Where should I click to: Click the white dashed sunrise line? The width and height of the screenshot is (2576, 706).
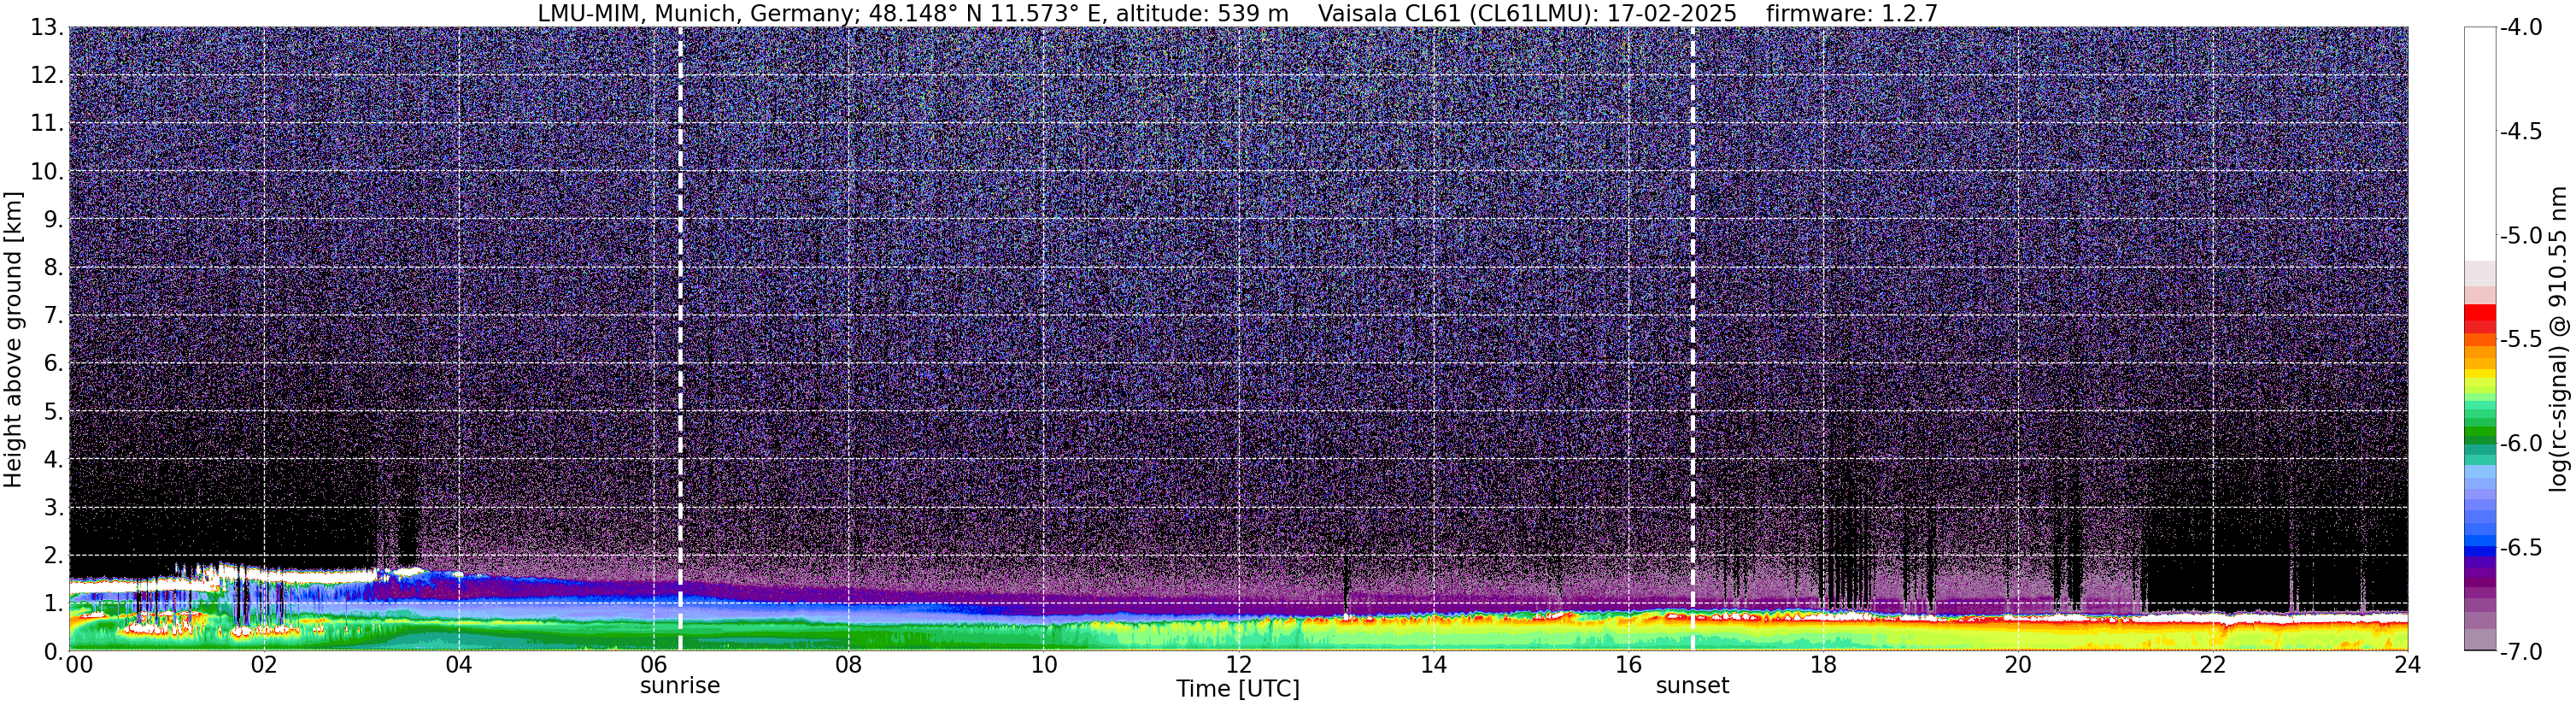pos(680,338)
